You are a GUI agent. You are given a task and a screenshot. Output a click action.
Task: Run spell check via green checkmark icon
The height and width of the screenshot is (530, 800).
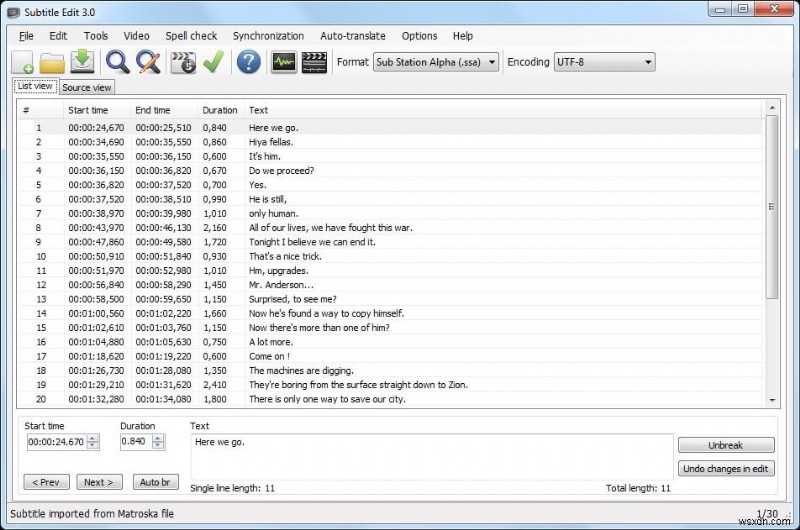point(213,62)
